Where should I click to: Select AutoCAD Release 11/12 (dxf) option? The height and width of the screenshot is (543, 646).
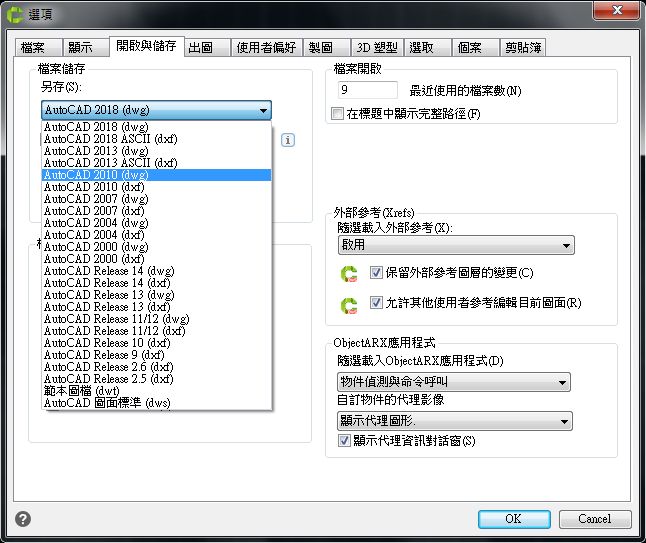click(157, 330)
